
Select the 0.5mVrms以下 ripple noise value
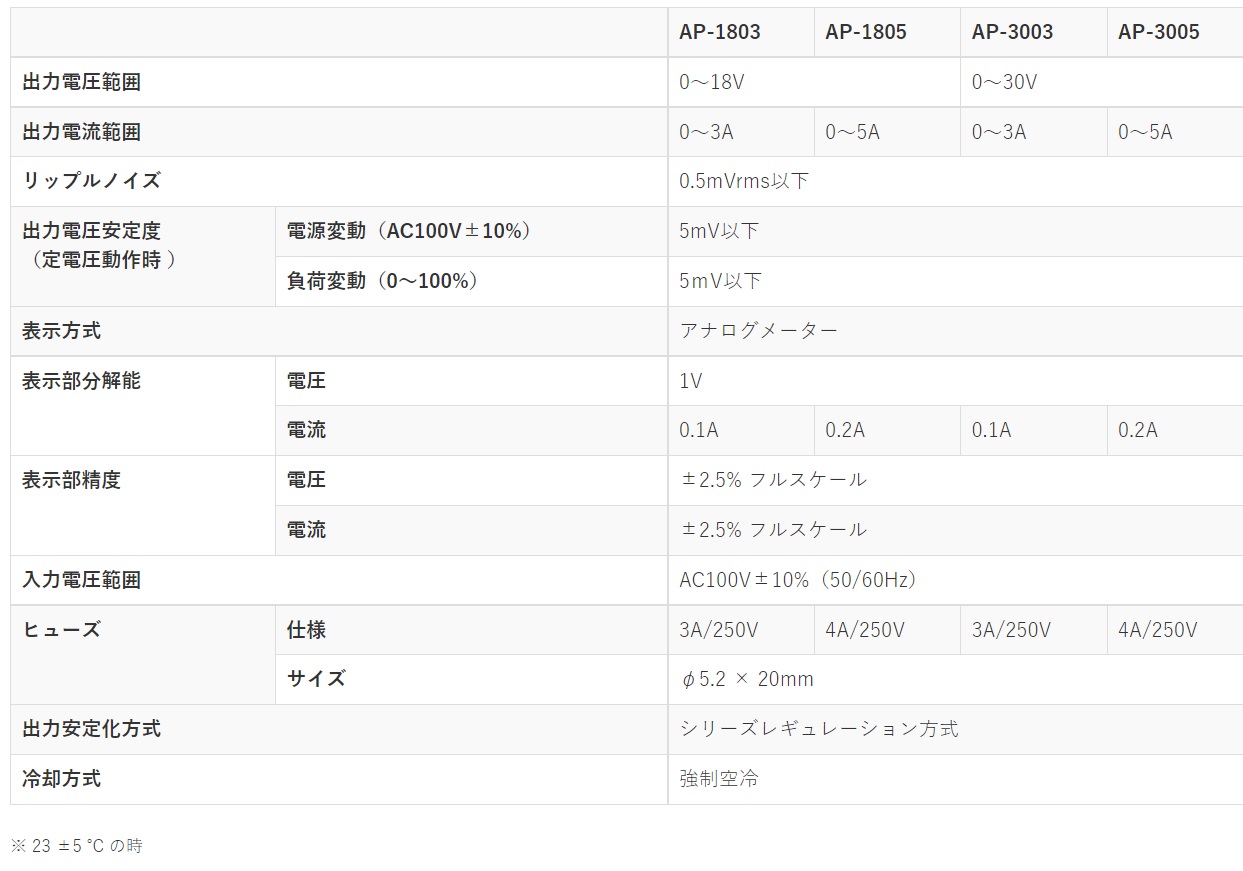point(744,181)
